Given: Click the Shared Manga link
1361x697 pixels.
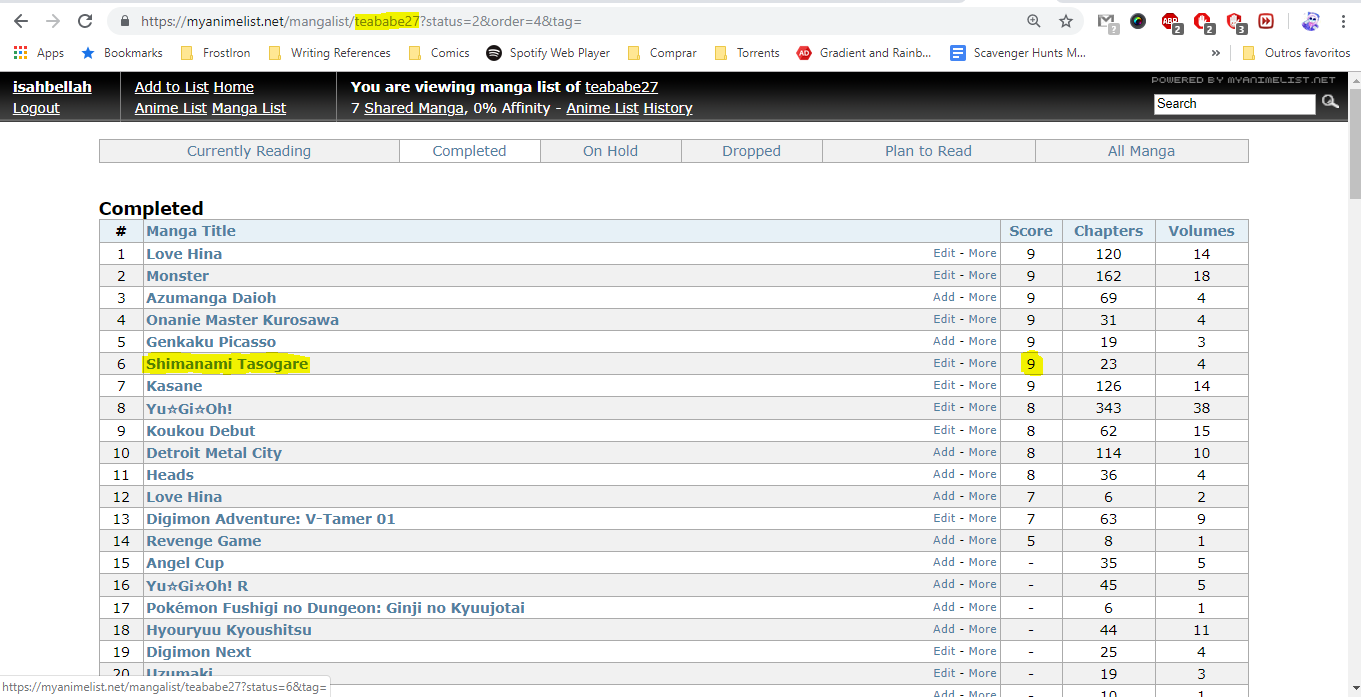Looking at the screenshot, I should point(413,108).
